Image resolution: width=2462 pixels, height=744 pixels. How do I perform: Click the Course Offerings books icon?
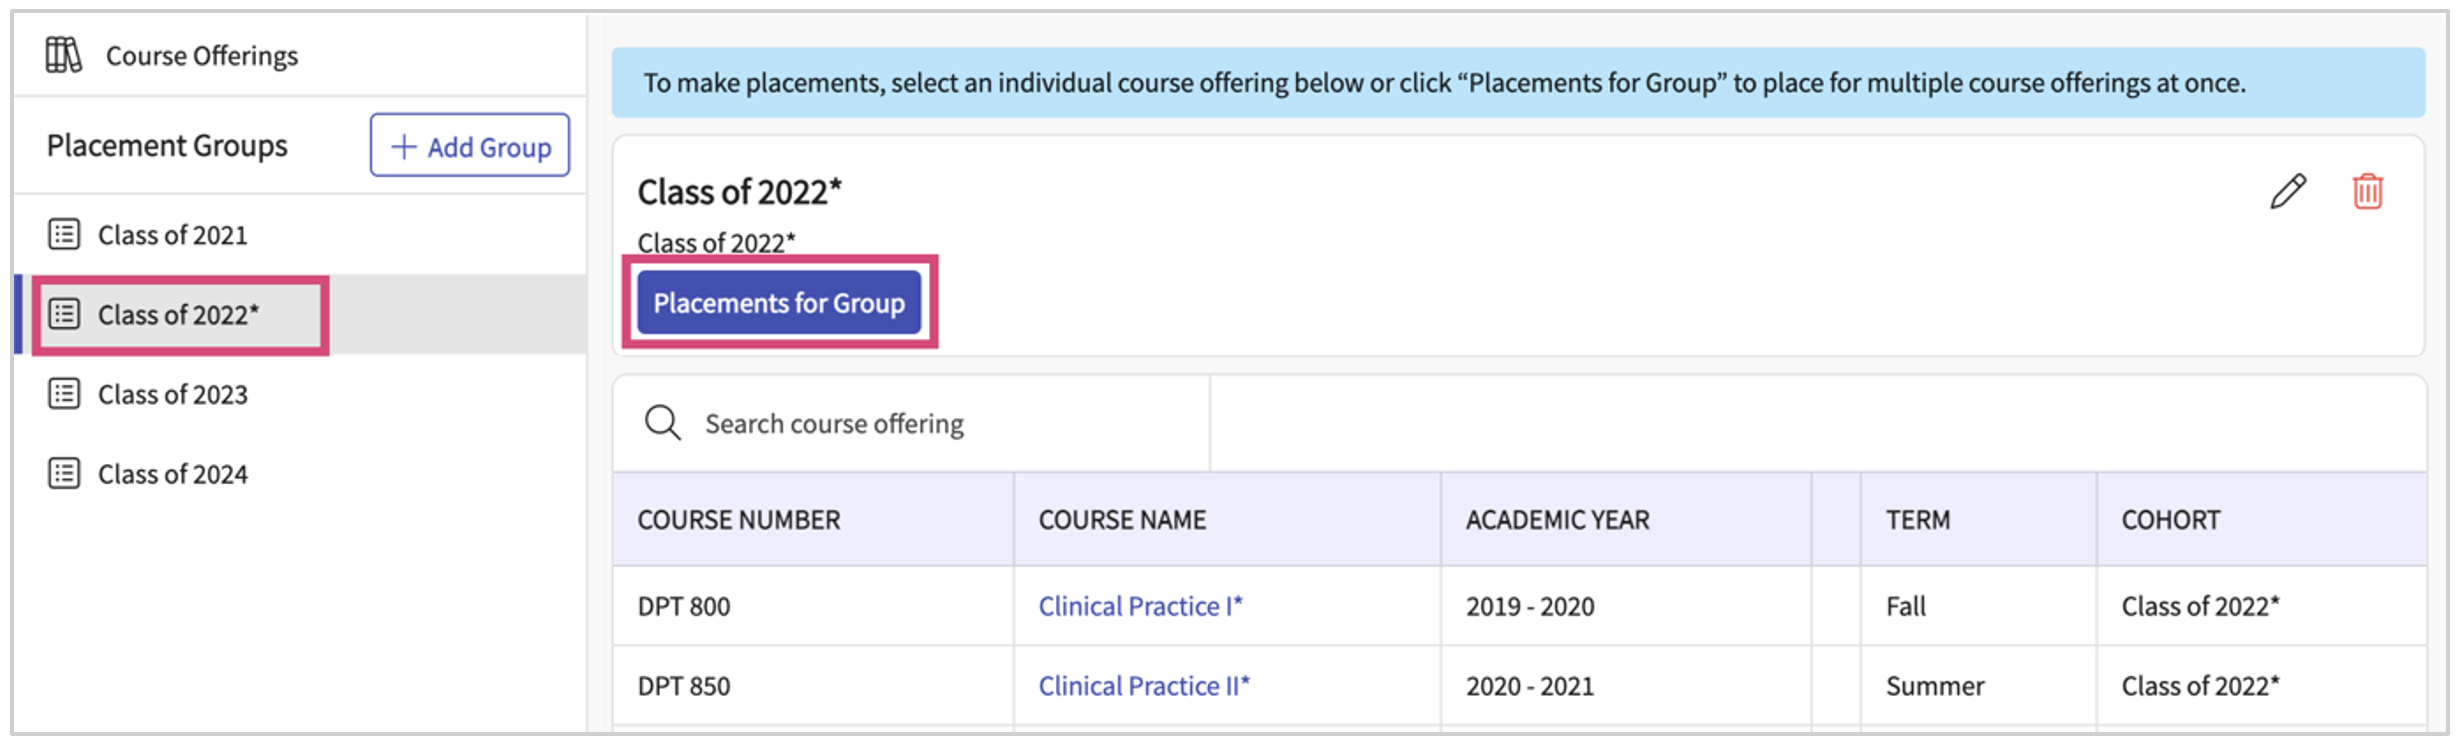64,55
